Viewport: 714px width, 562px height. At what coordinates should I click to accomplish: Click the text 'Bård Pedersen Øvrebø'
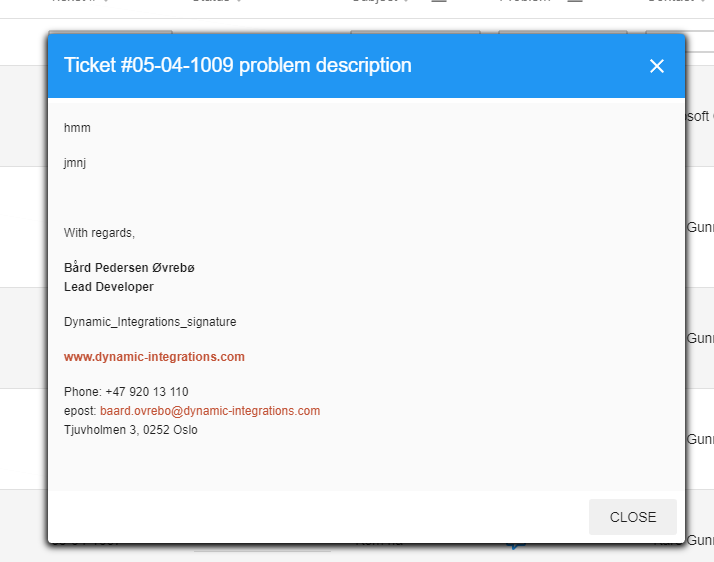pyautogui.click(x=129, y=267)
